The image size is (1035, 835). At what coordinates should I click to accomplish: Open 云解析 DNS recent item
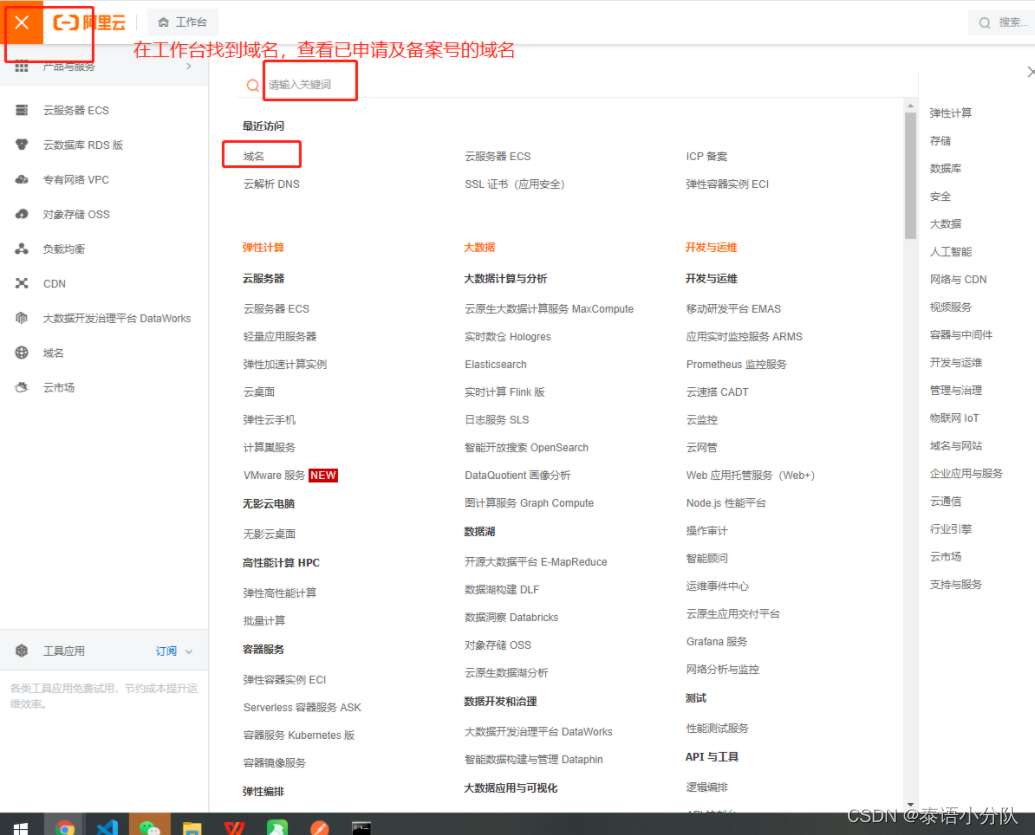click(x=271, y=184)
